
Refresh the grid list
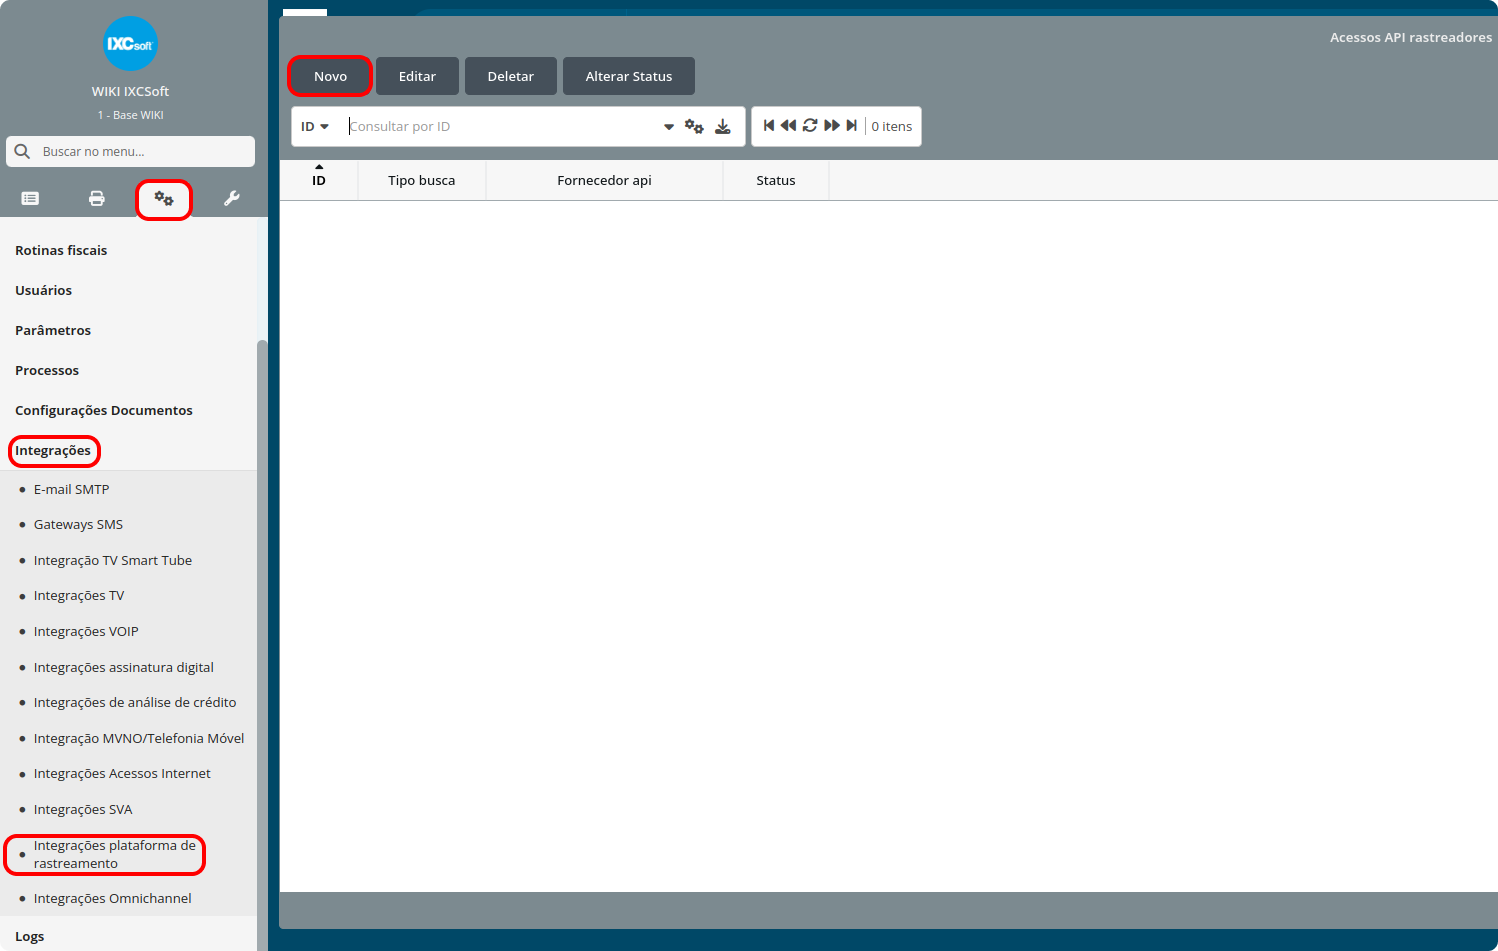[x=810, y=125]
